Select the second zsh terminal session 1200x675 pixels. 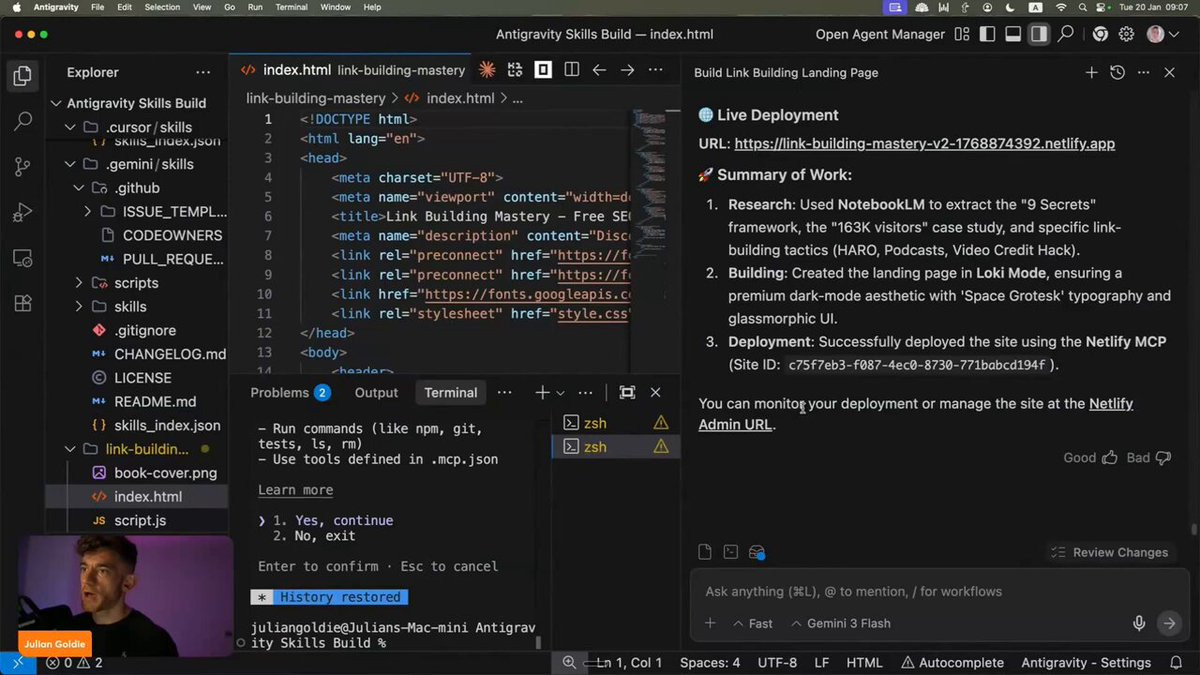615,447
